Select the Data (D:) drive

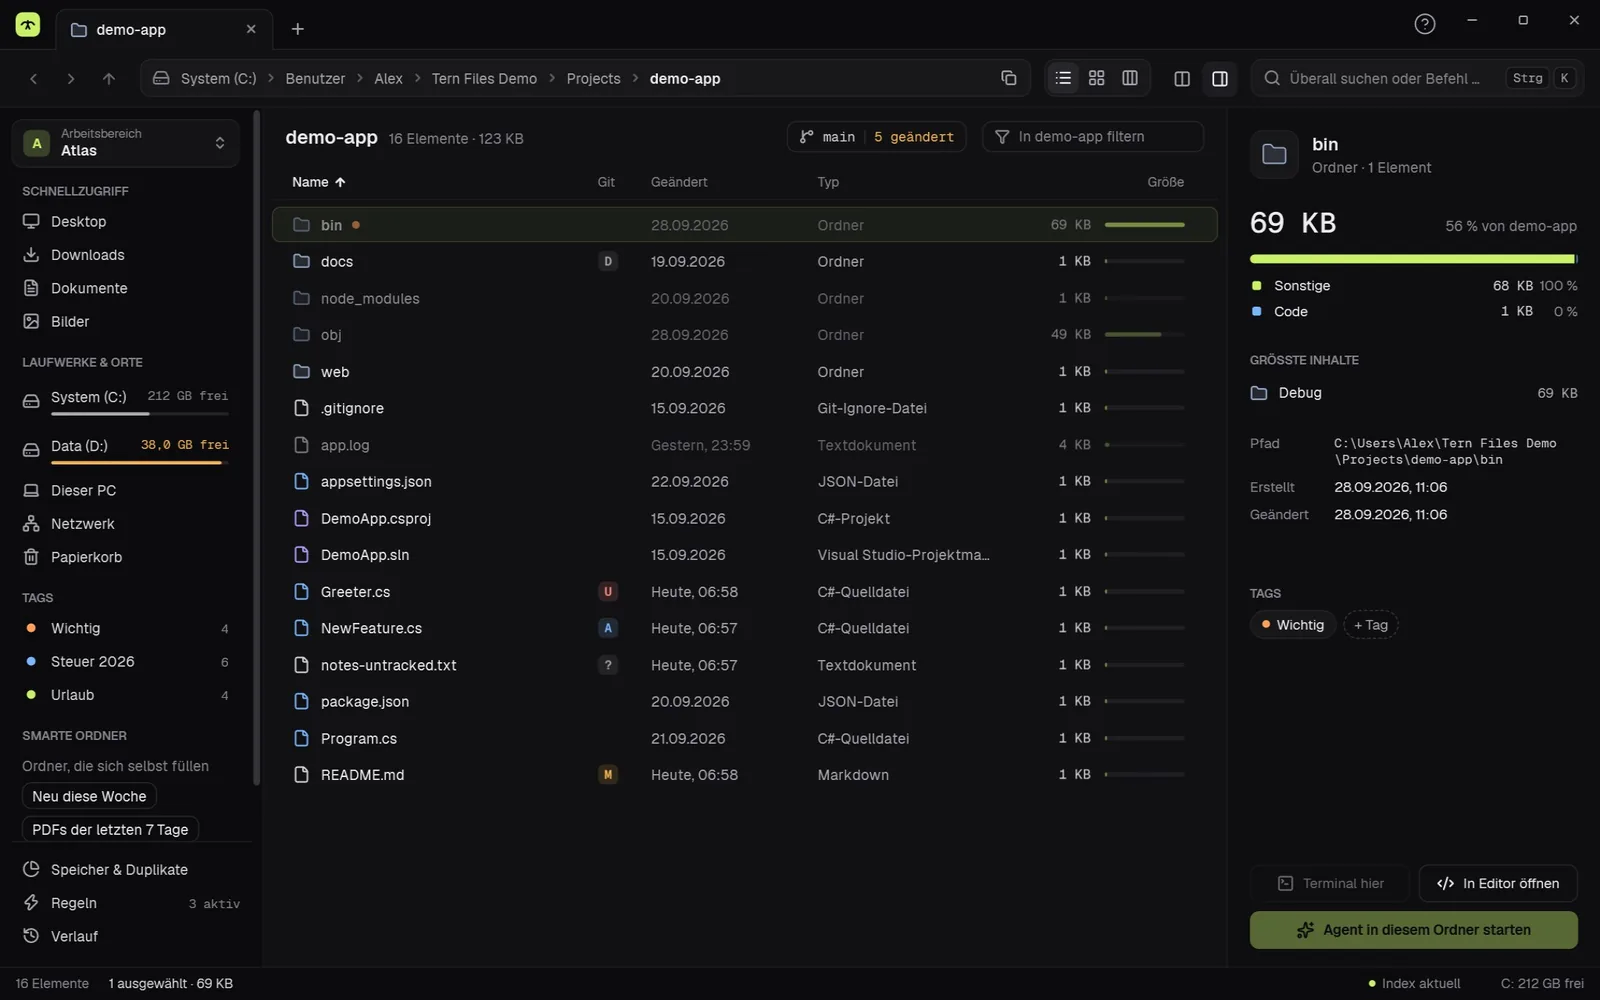(126, 449)
